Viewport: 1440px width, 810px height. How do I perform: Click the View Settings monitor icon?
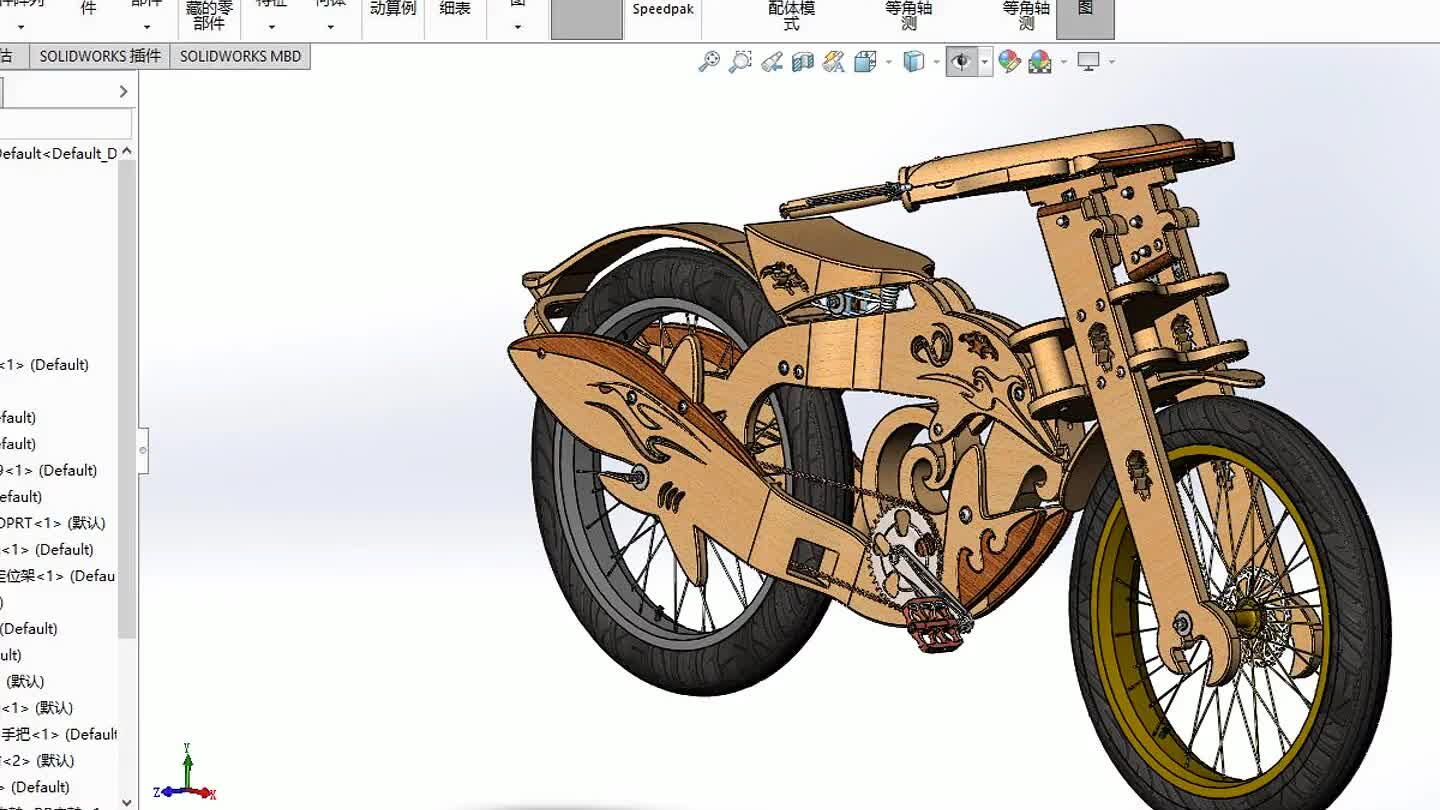pos(1089,62)
